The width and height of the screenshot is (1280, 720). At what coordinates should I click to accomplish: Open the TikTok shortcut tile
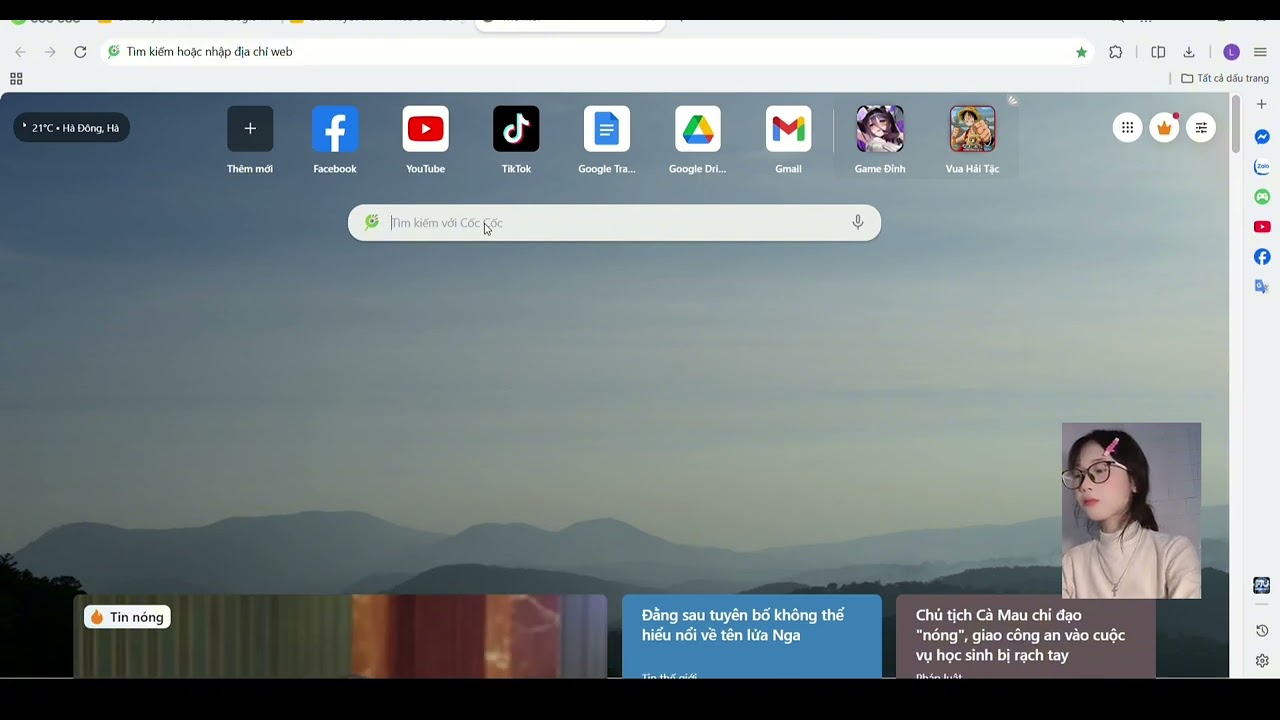tap(516, 141)
